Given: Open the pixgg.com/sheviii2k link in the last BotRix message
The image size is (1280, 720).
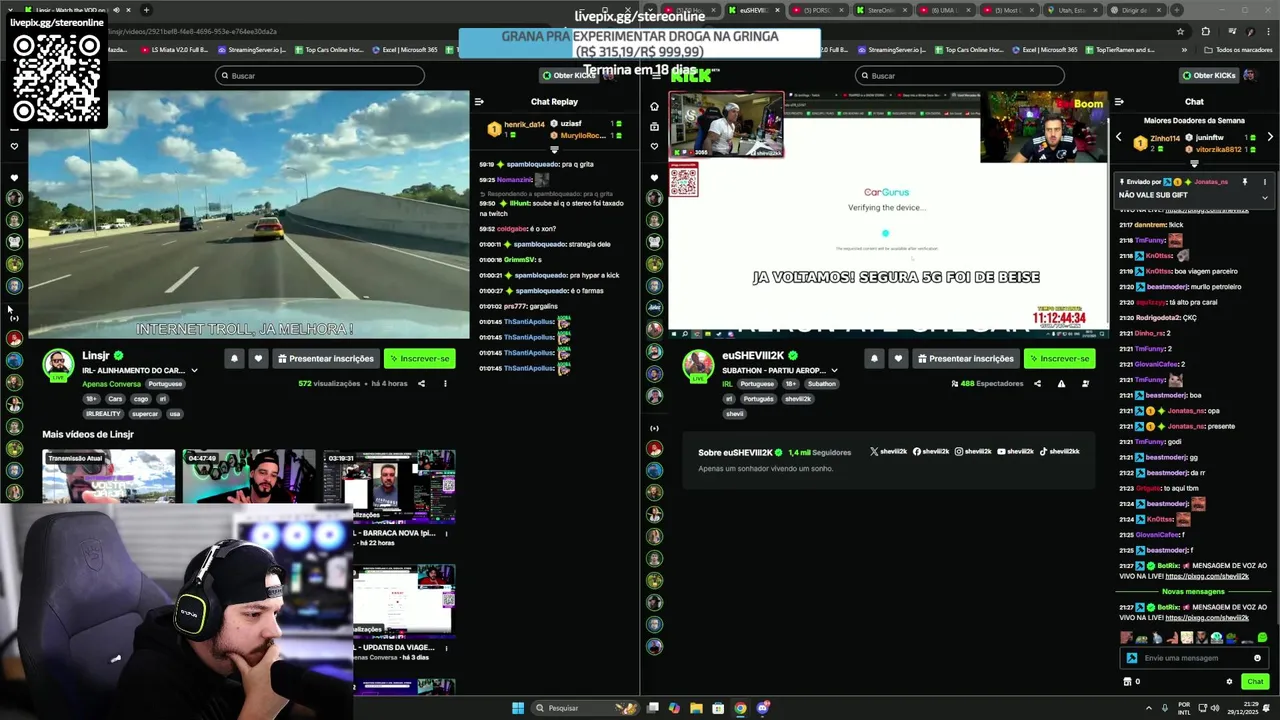Looking at the screenshot, I should pos(1207,618).
